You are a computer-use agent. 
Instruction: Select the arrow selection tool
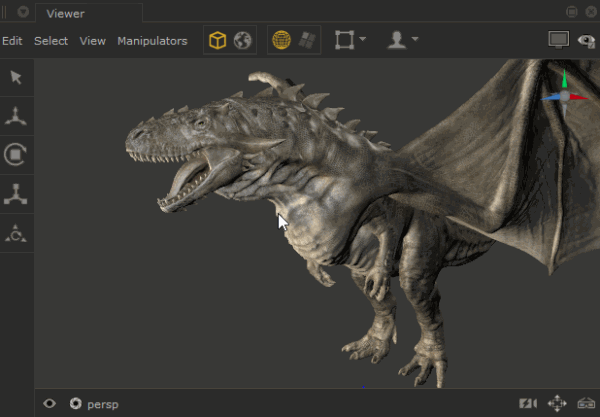point(16,77)
